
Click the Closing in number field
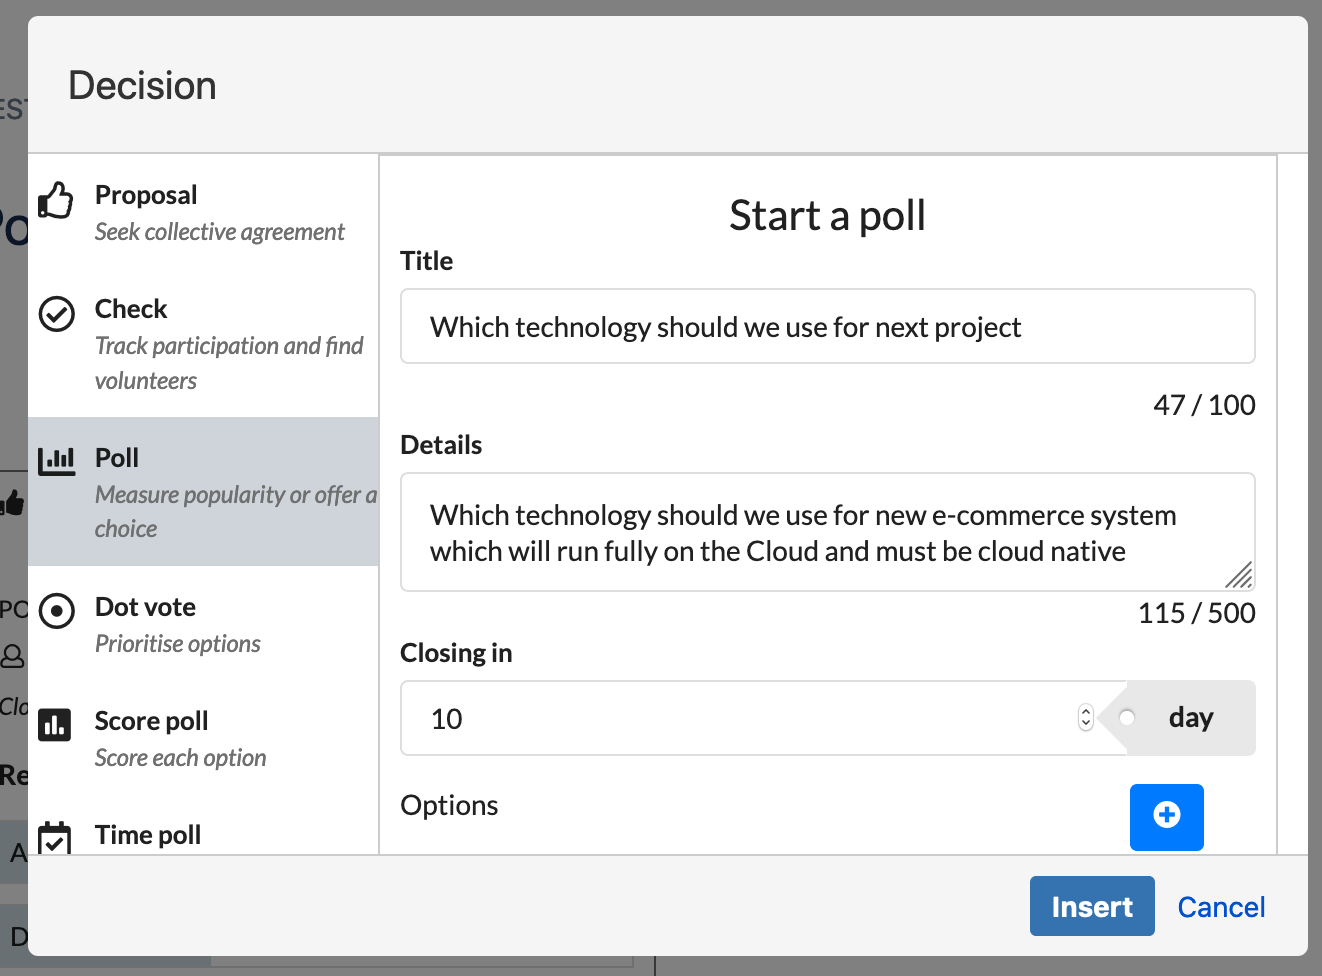pyautogui.click(x=740, y=719)
